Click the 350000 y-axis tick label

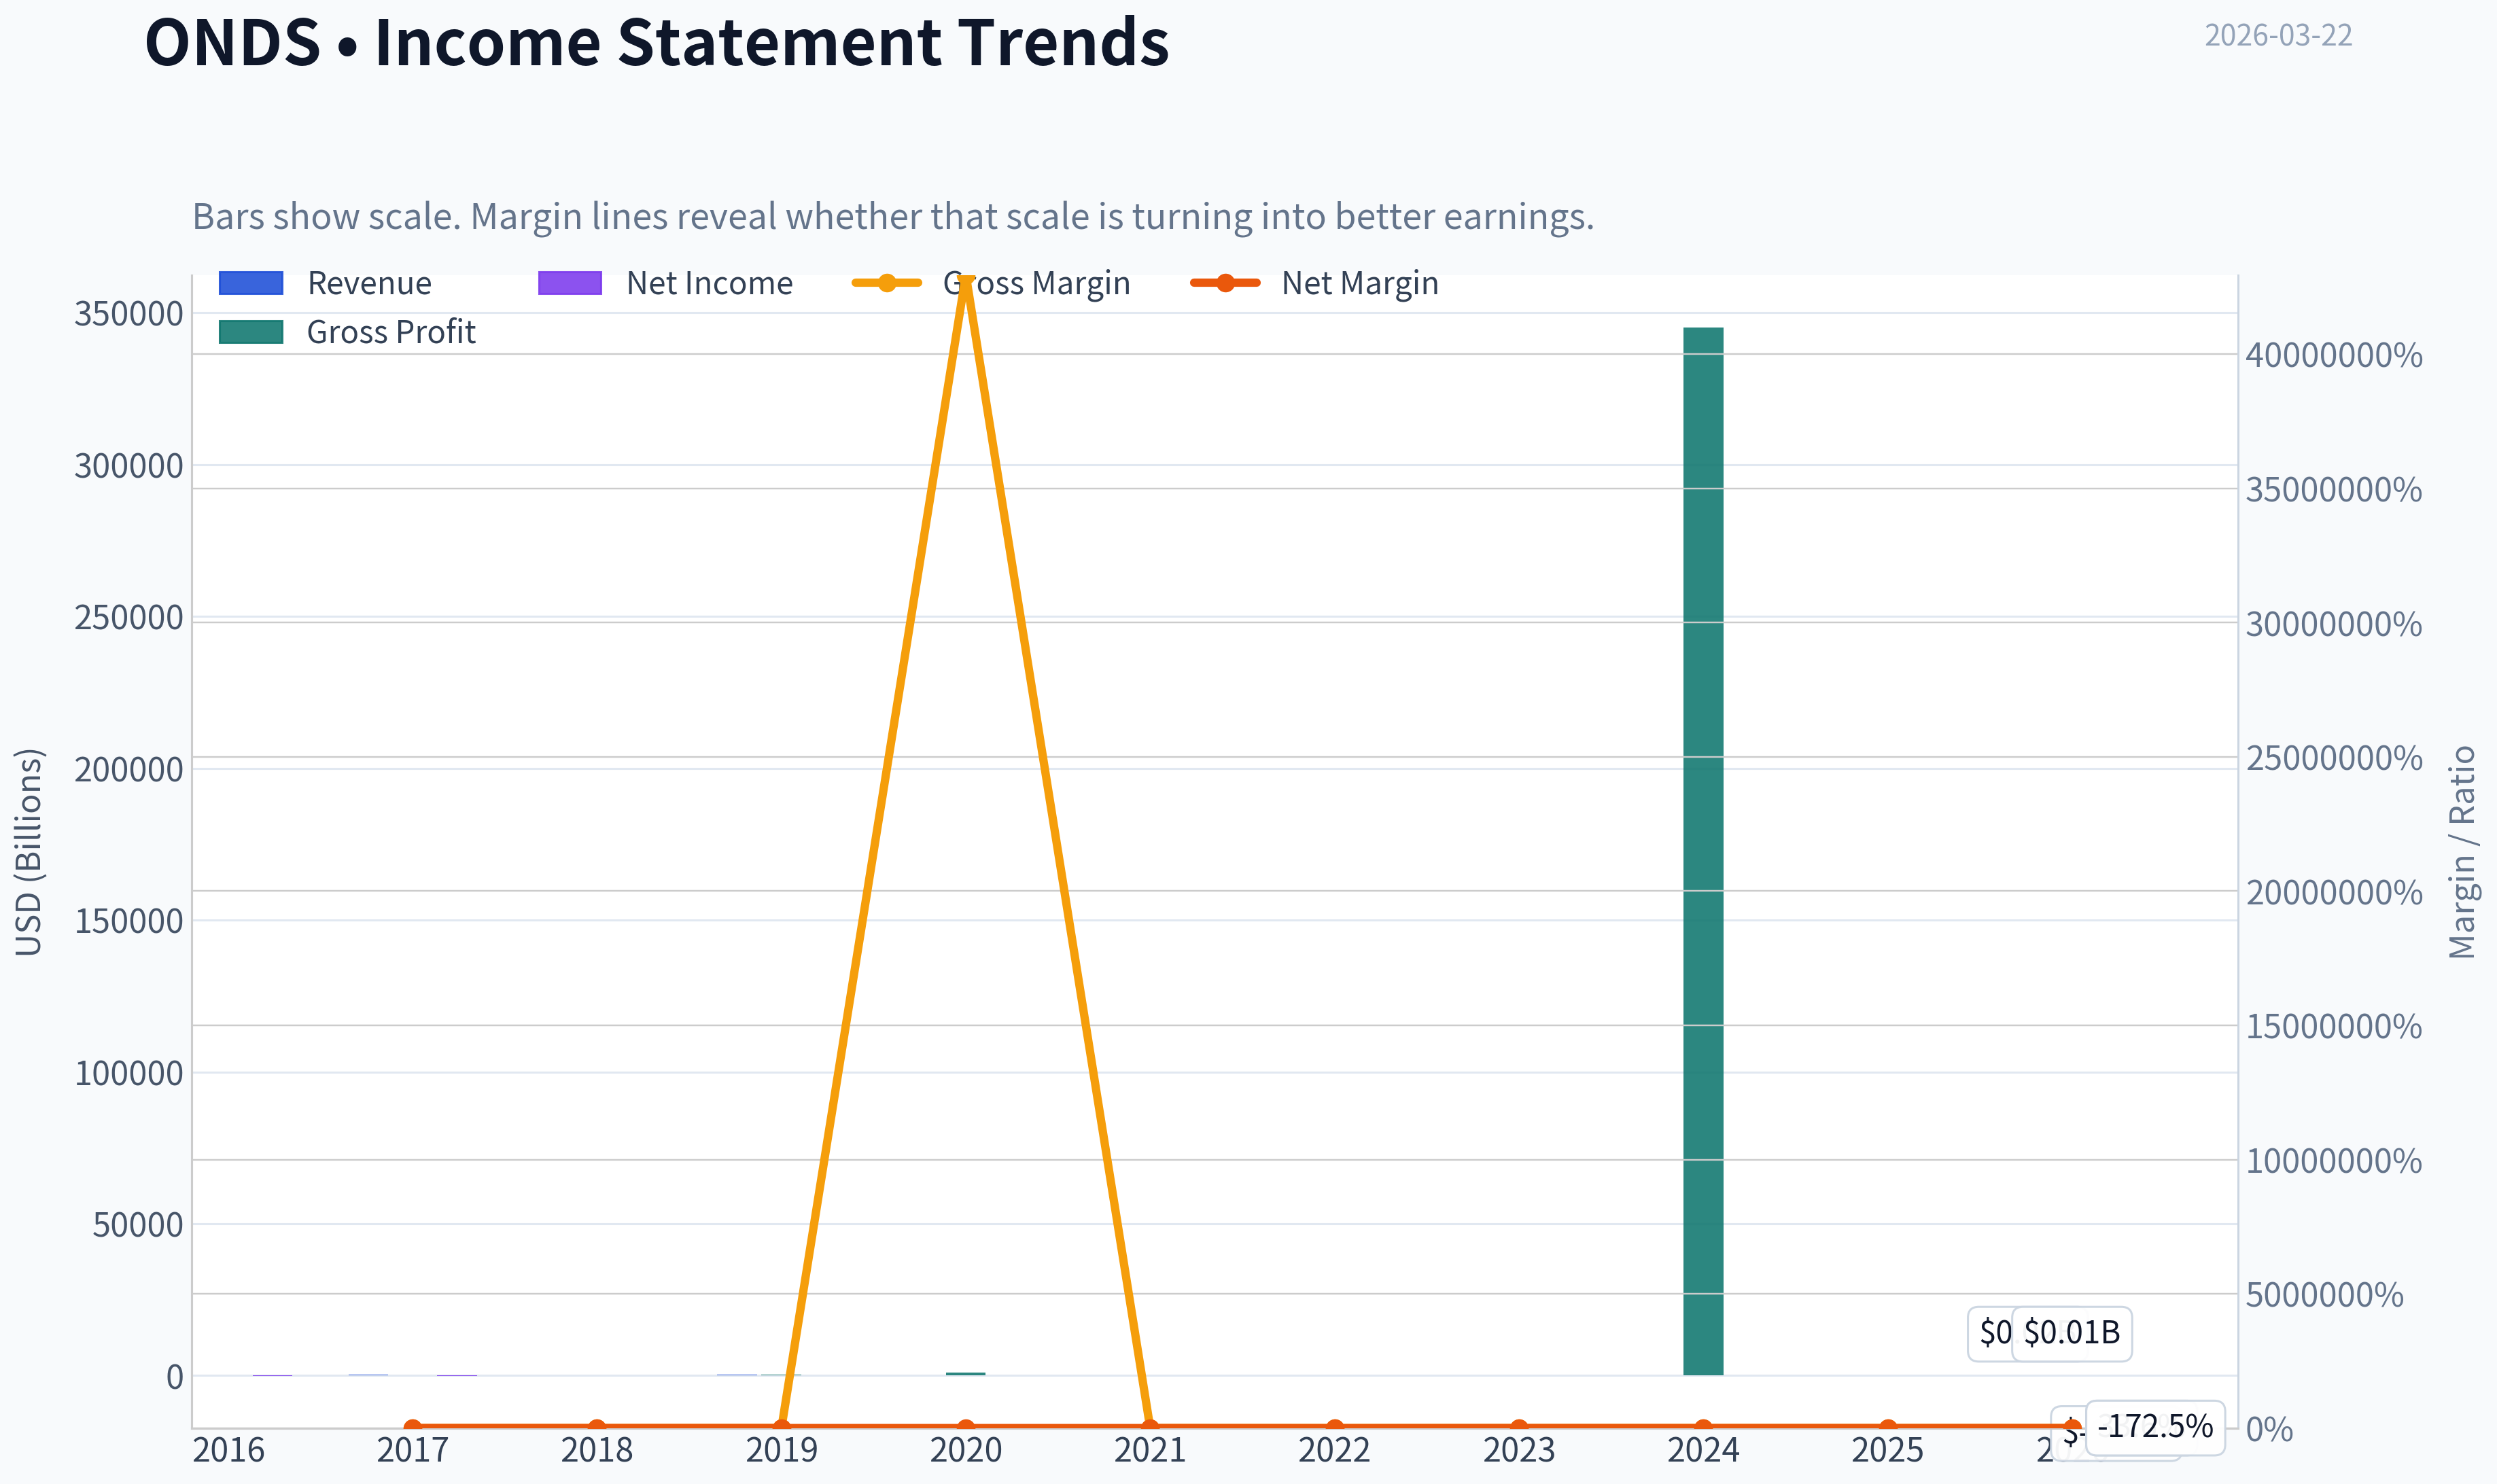[x=129, y=314]
